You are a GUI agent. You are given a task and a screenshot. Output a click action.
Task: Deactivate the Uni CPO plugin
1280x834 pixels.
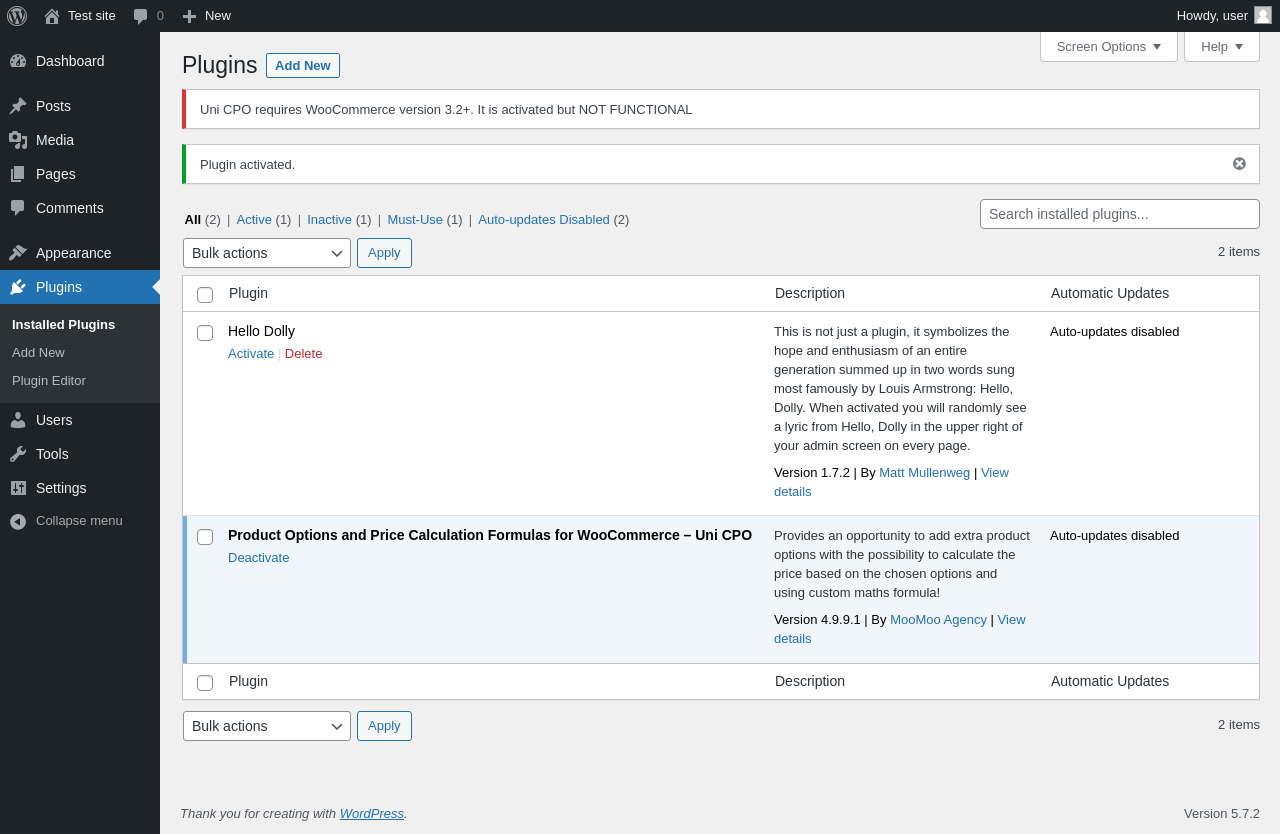point(258,558)
